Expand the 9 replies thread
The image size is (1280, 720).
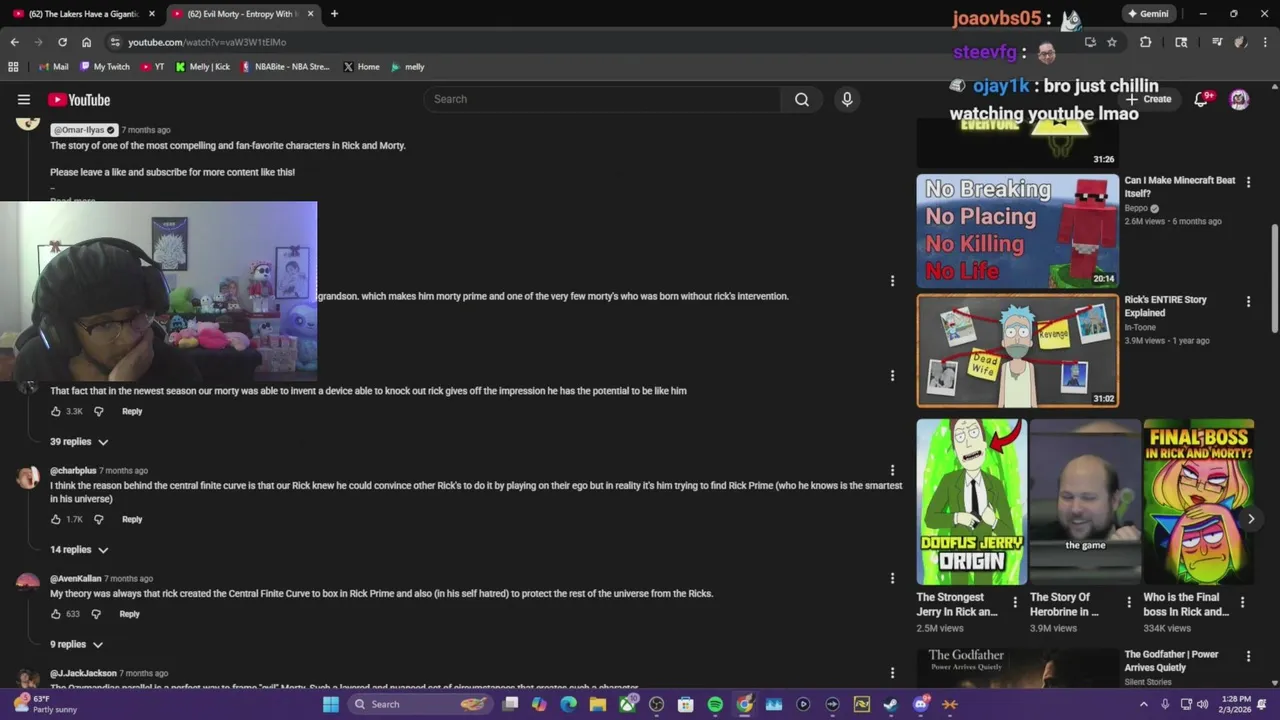pyautogui.click(x=76, y=644)
